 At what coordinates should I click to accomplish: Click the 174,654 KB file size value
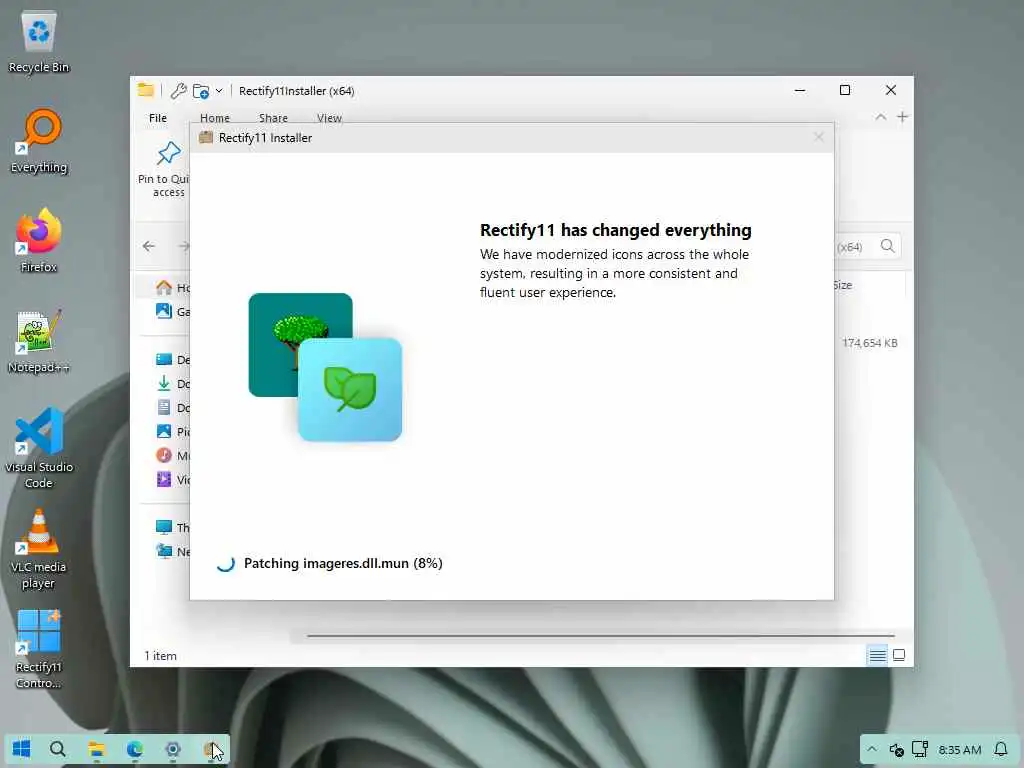click(869, 343)
